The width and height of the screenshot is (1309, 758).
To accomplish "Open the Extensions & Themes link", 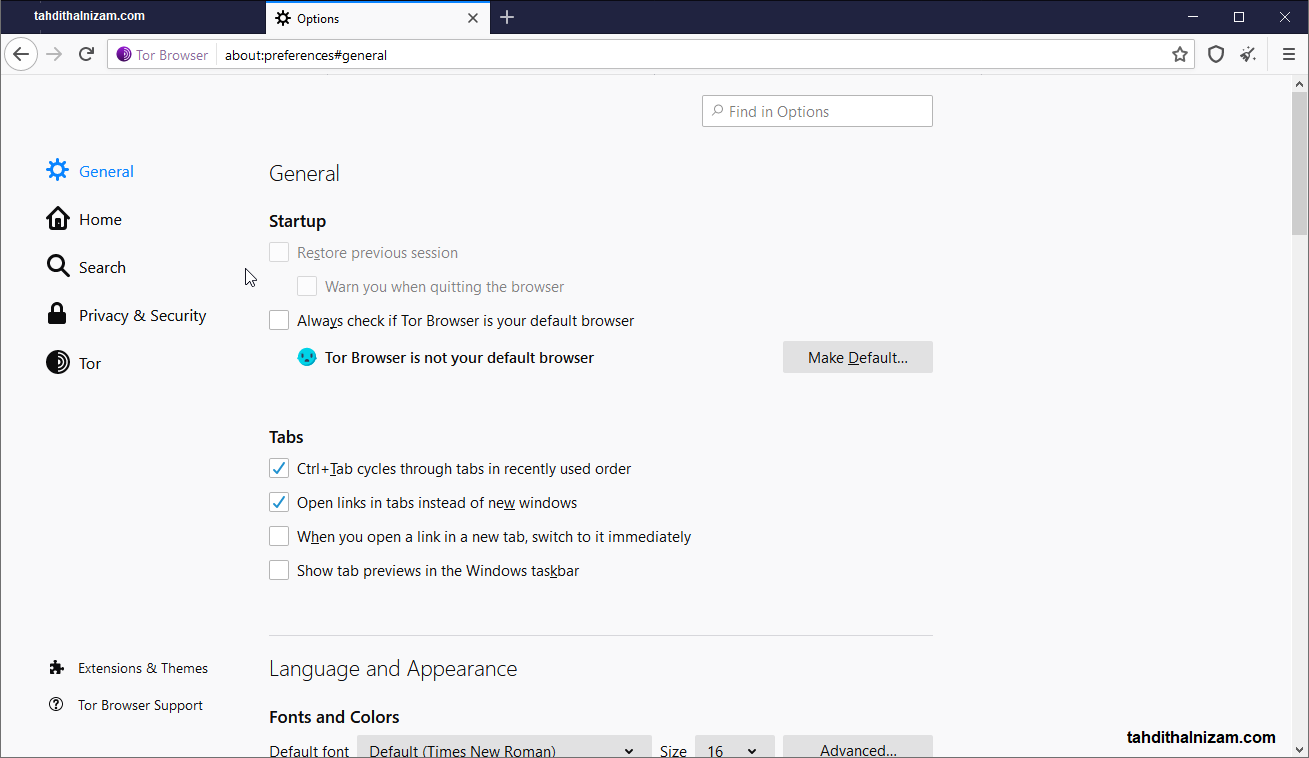I will click(x=143, y=668).
